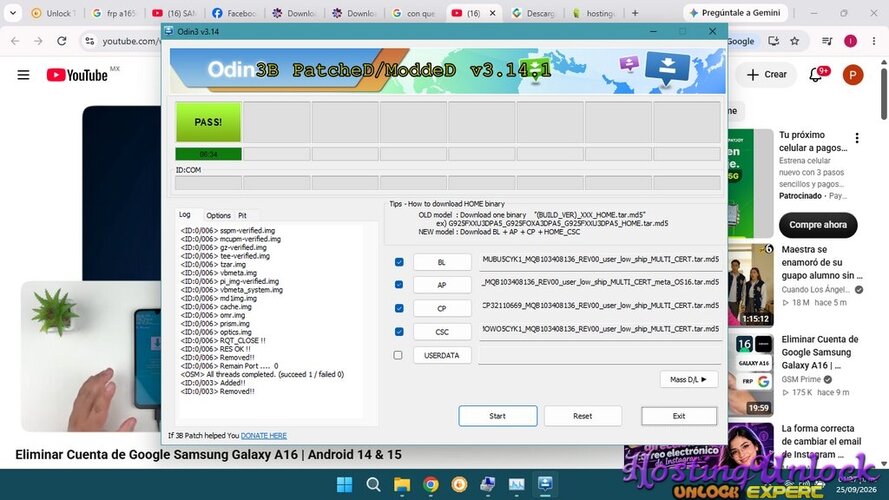Uncheck the CP file checkbox
Screen dimensions: 889x500
[x=399, y=308]
